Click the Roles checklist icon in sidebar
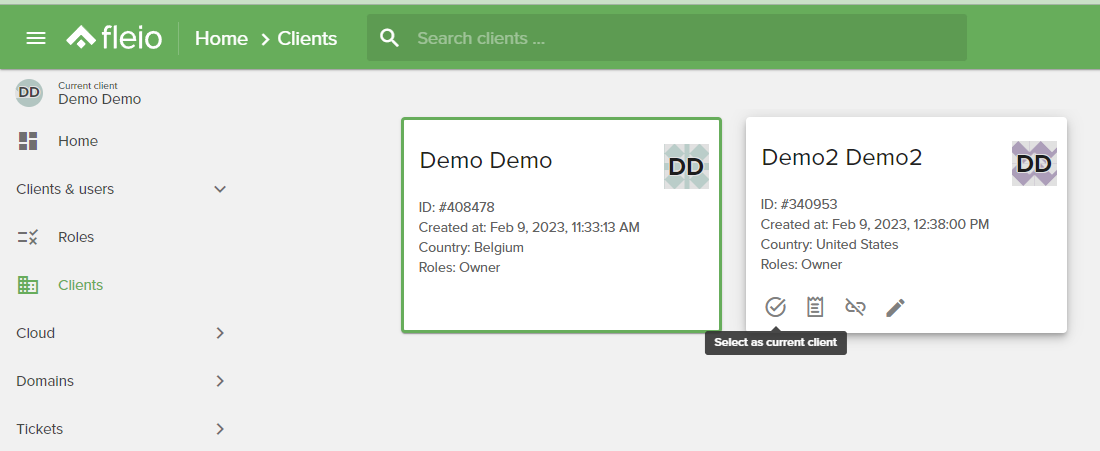1100x451 pixels. pos(27,237)
